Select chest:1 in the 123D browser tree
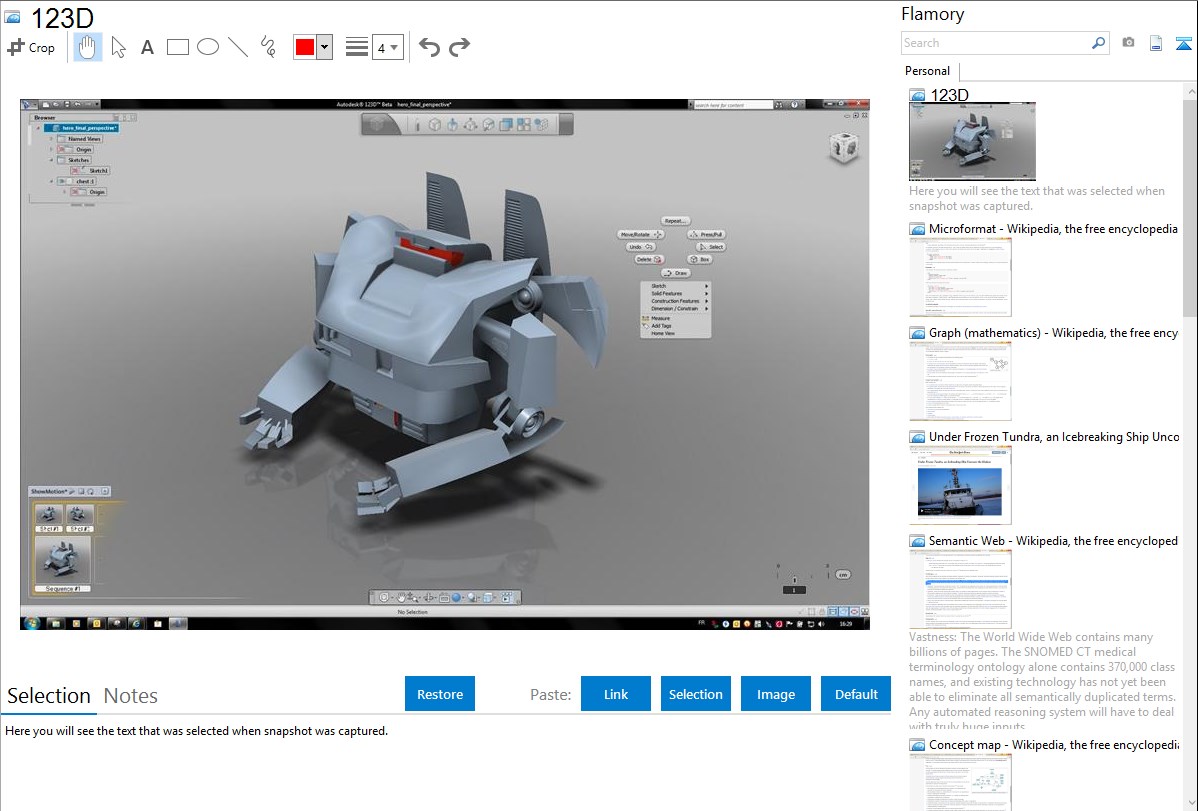This screenshot has height=811, width=1198. coord(77,181)
